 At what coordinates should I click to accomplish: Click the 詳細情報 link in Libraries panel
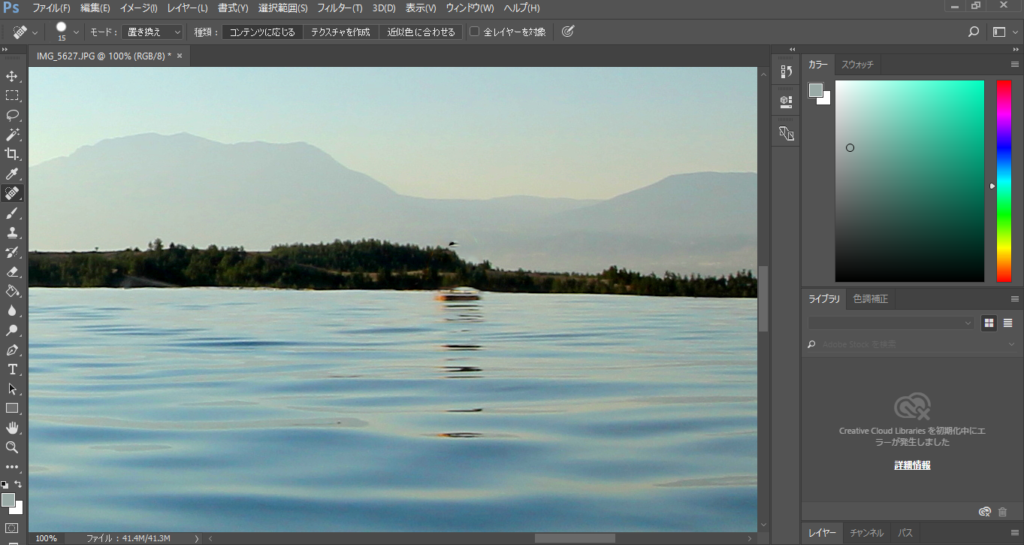click(911, 466)
